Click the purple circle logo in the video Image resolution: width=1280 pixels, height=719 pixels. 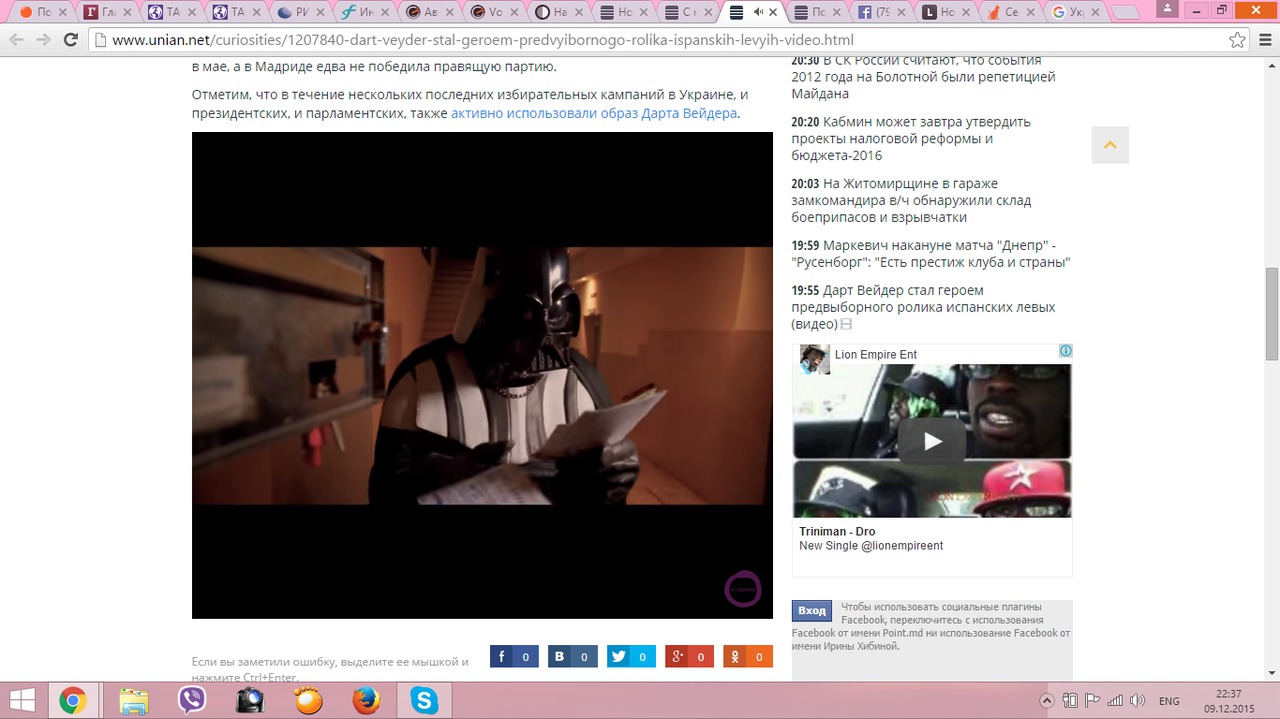pyautogui.click(x=743, y=589)
